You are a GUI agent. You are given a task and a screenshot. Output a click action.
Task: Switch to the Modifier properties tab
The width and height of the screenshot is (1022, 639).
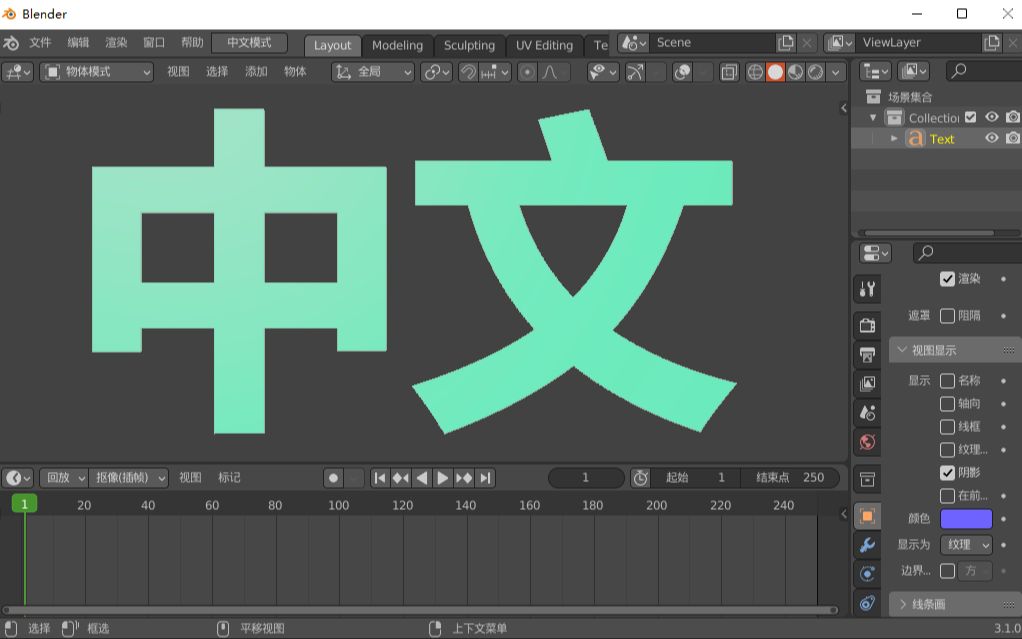pyautogui.click(x=866, y=545)
